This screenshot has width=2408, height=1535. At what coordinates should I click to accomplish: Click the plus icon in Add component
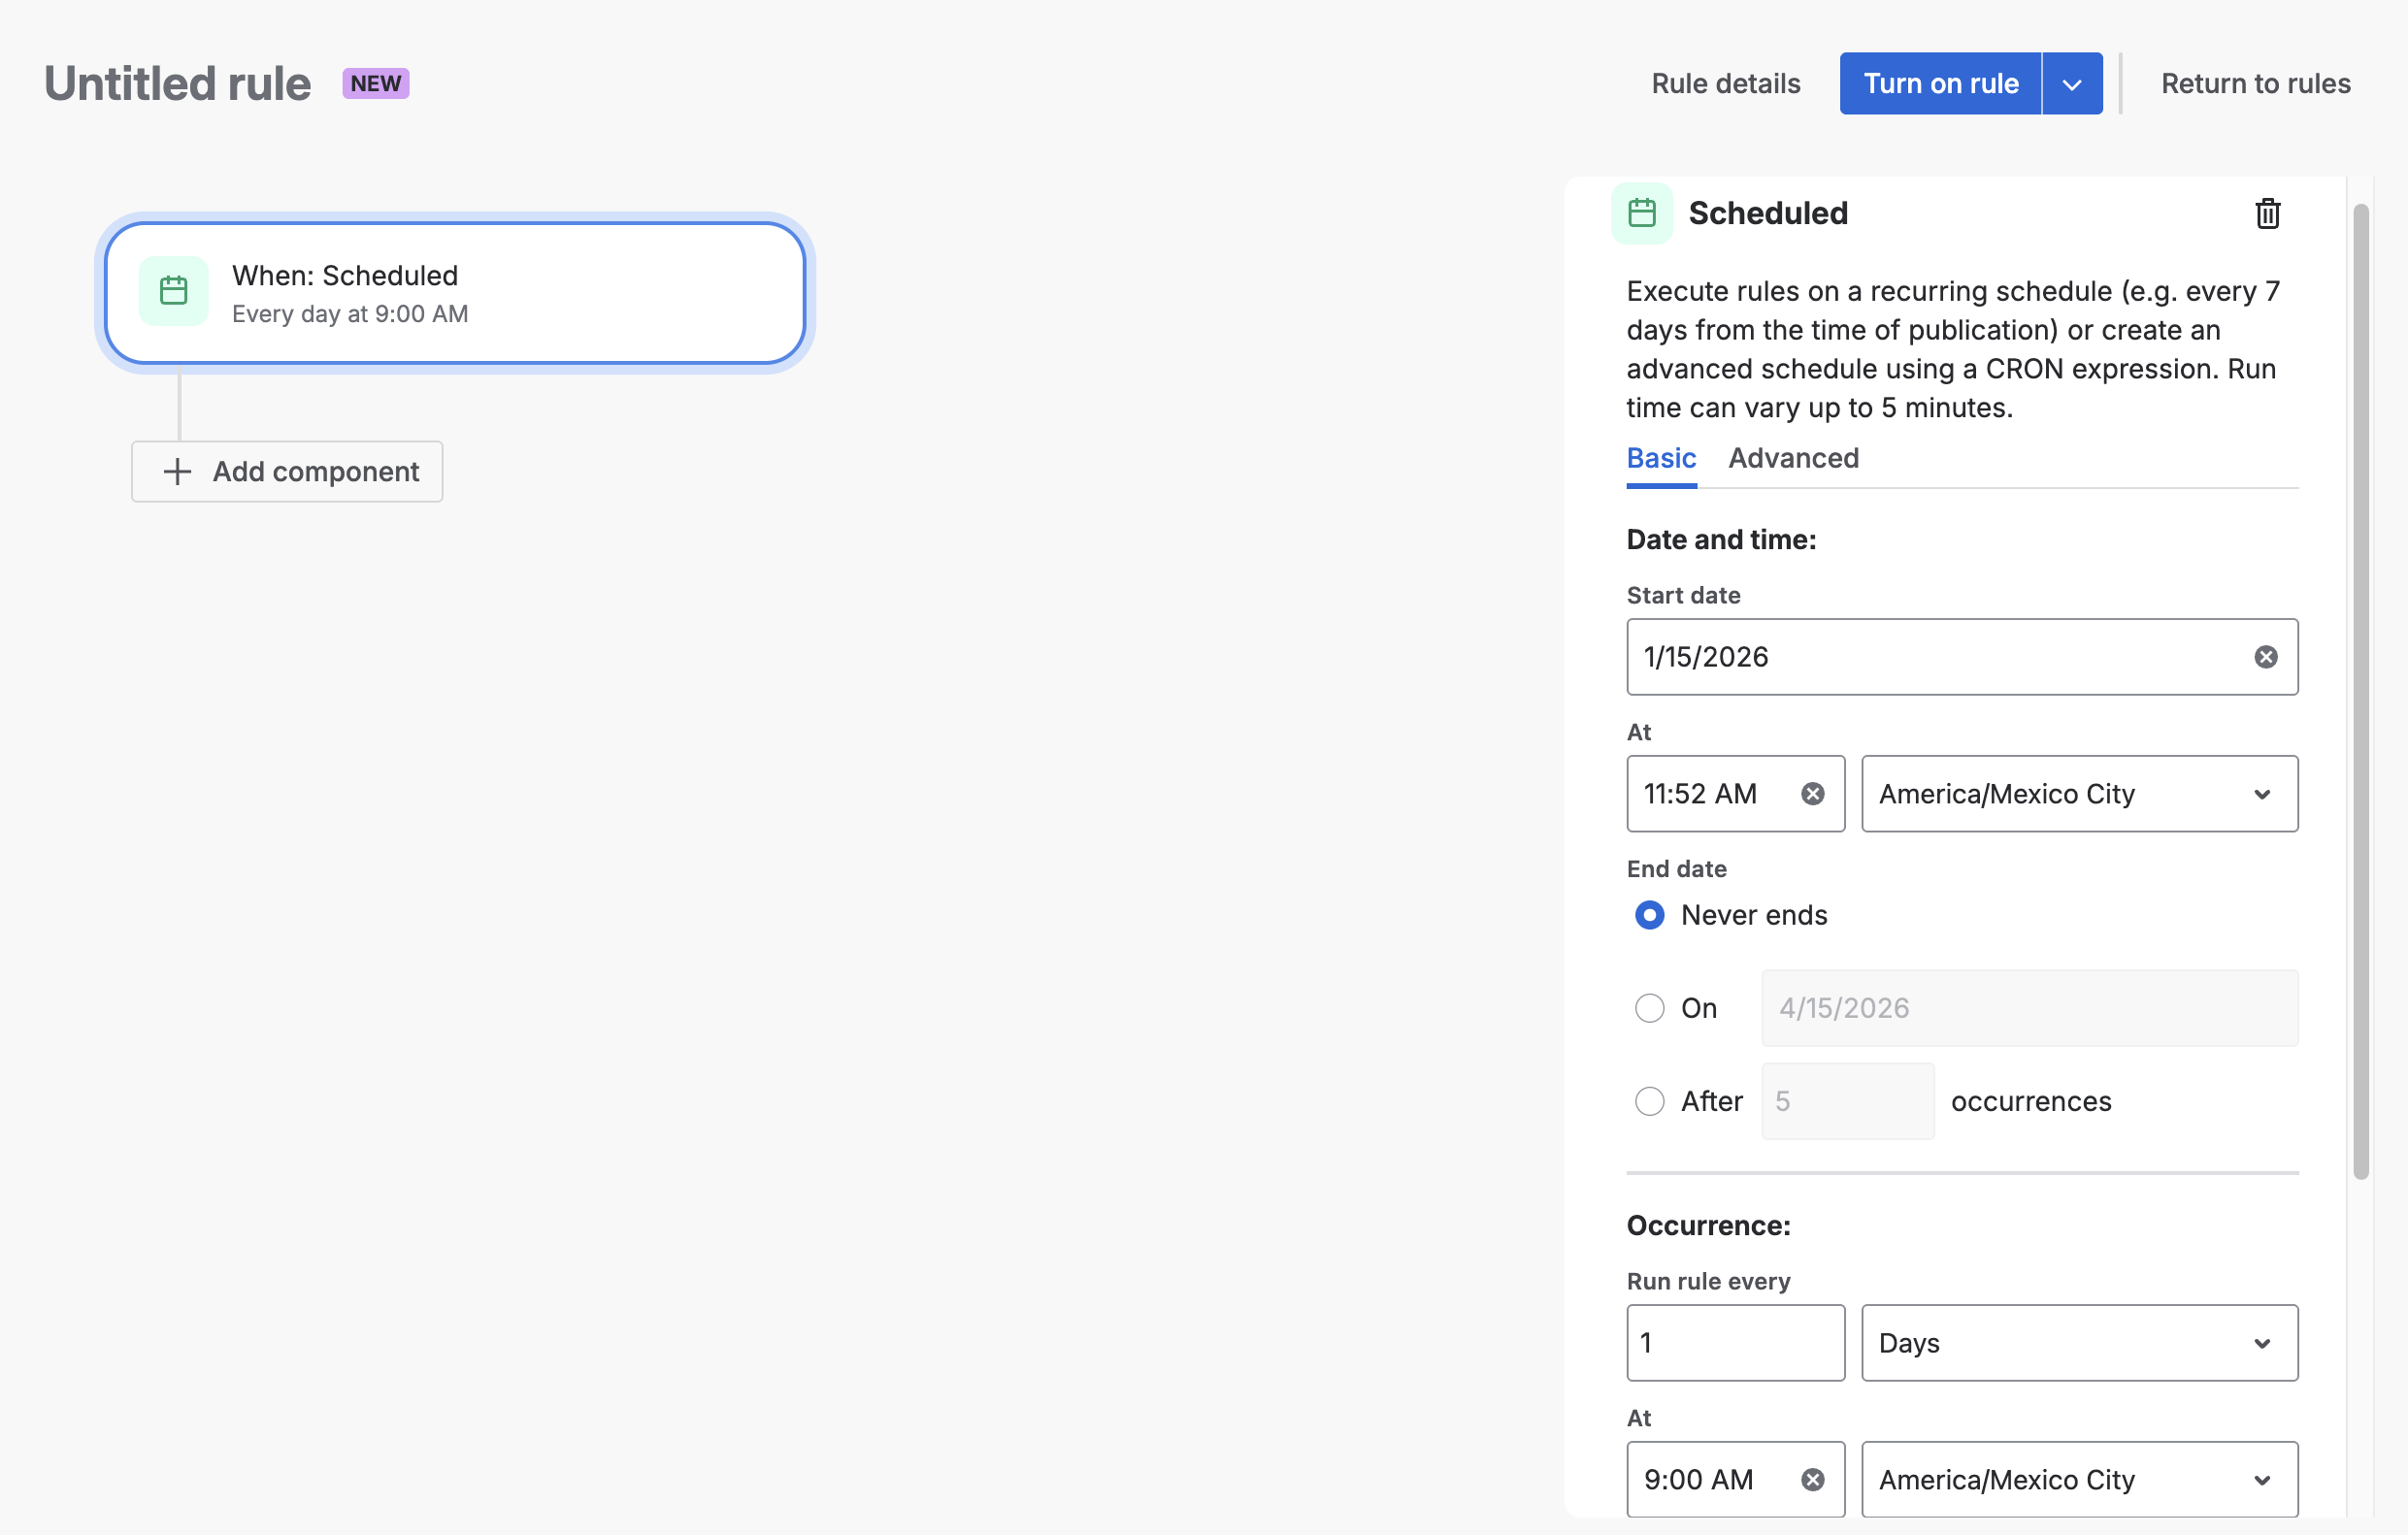tap(177, 472)
